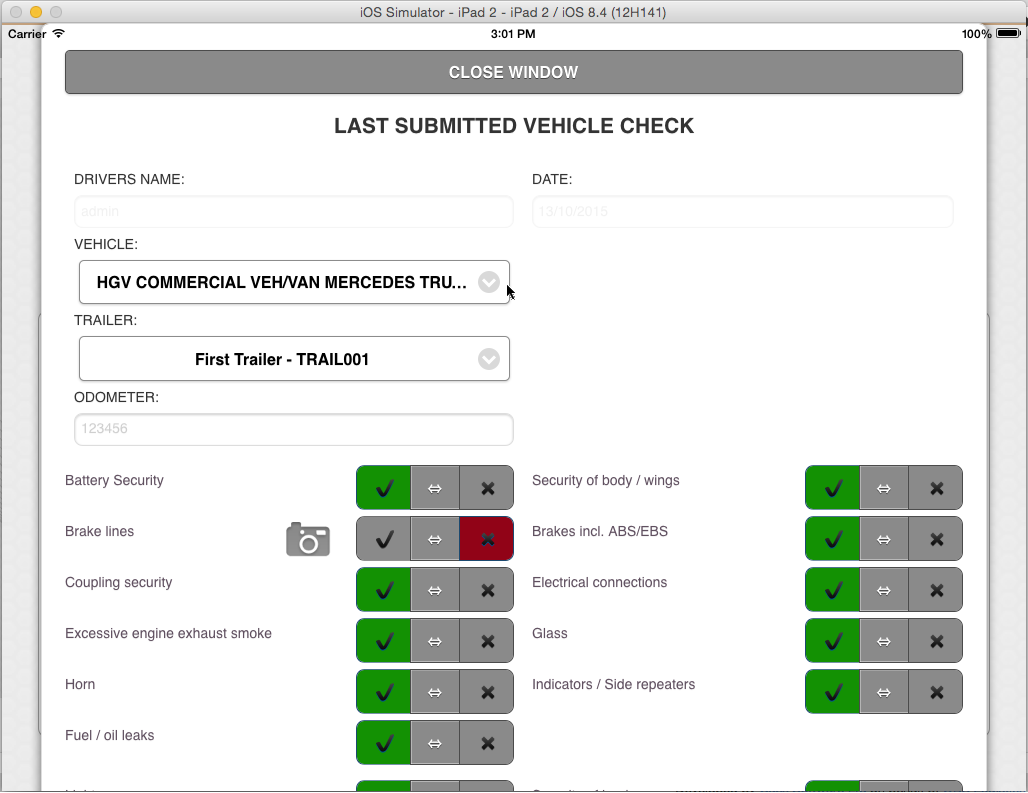
Task: Mark Glass as passed with checkmark
Action: [833, 641]
